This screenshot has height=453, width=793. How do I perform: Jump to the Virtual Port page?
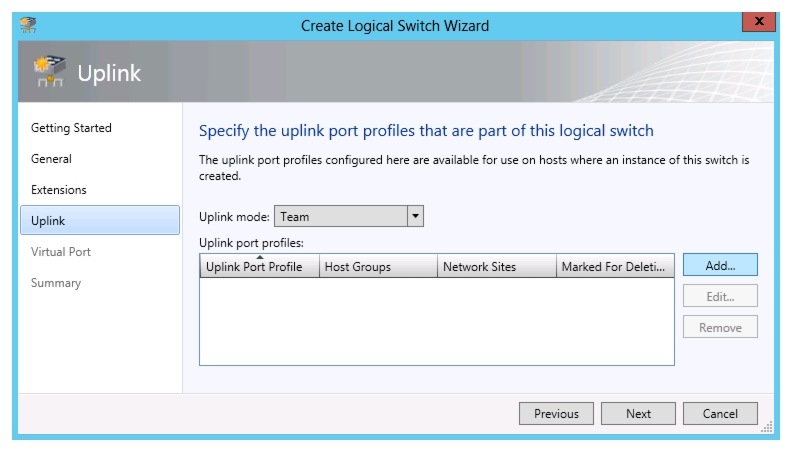pyautogui.click(x=61, y=252)
